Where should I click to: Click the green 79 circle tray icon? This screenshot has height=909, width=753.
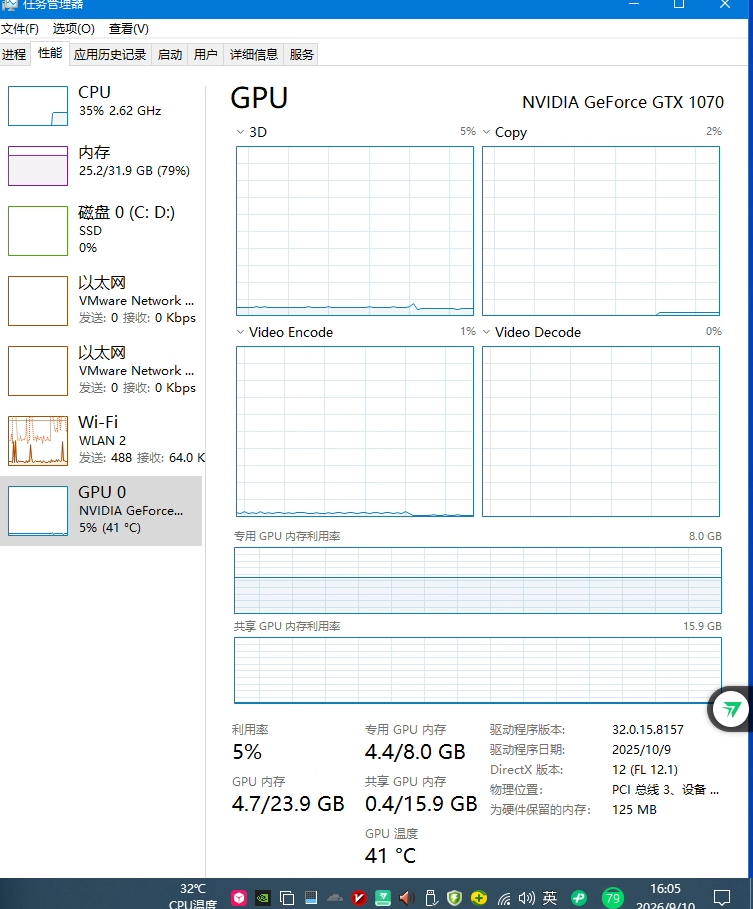tap(613, 898)
